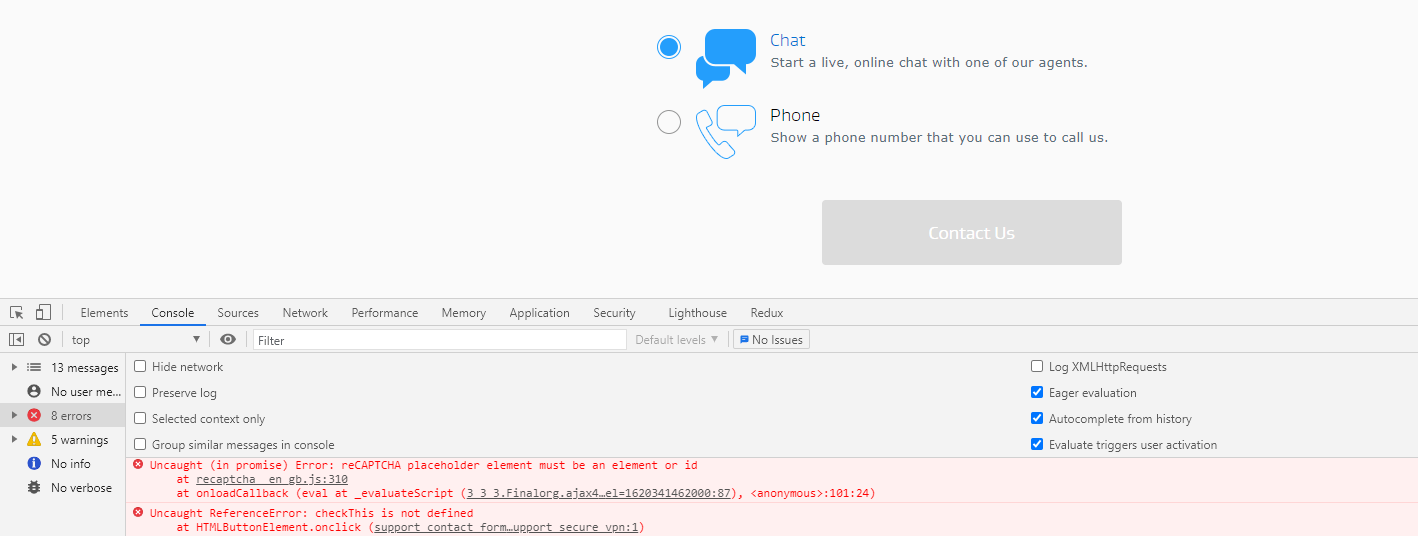Open the Performance tab
Image resolution: width=1418 pixels, height=536 pixels.
(x=385, y=313)
